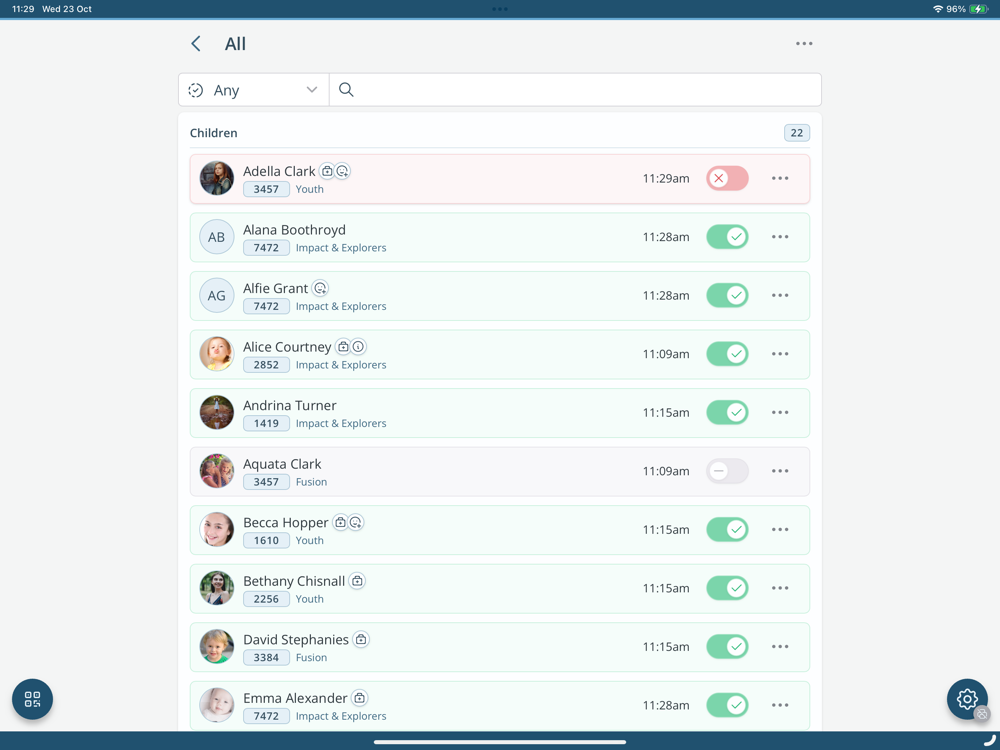Tap medical icon next to Emma Alexander
This screenshot has width=1000, height=750.
pos(360,698)
